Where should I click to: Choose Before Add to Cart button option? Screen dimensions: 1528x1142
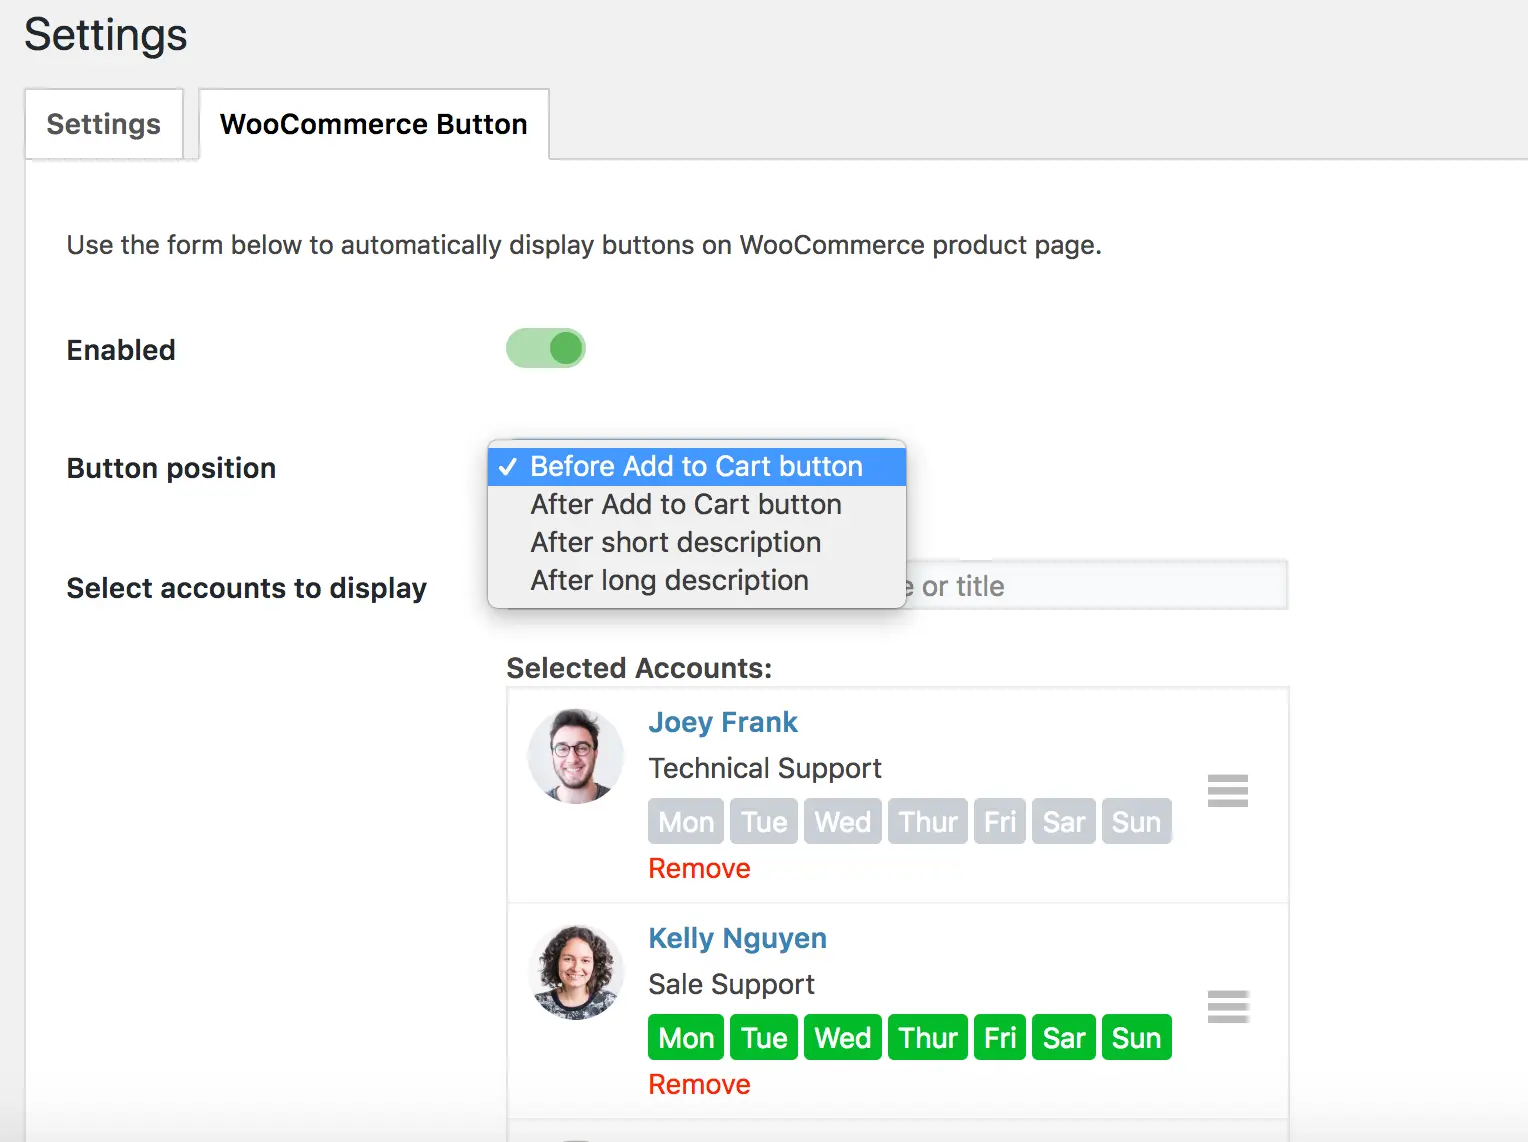click(697, 467)
